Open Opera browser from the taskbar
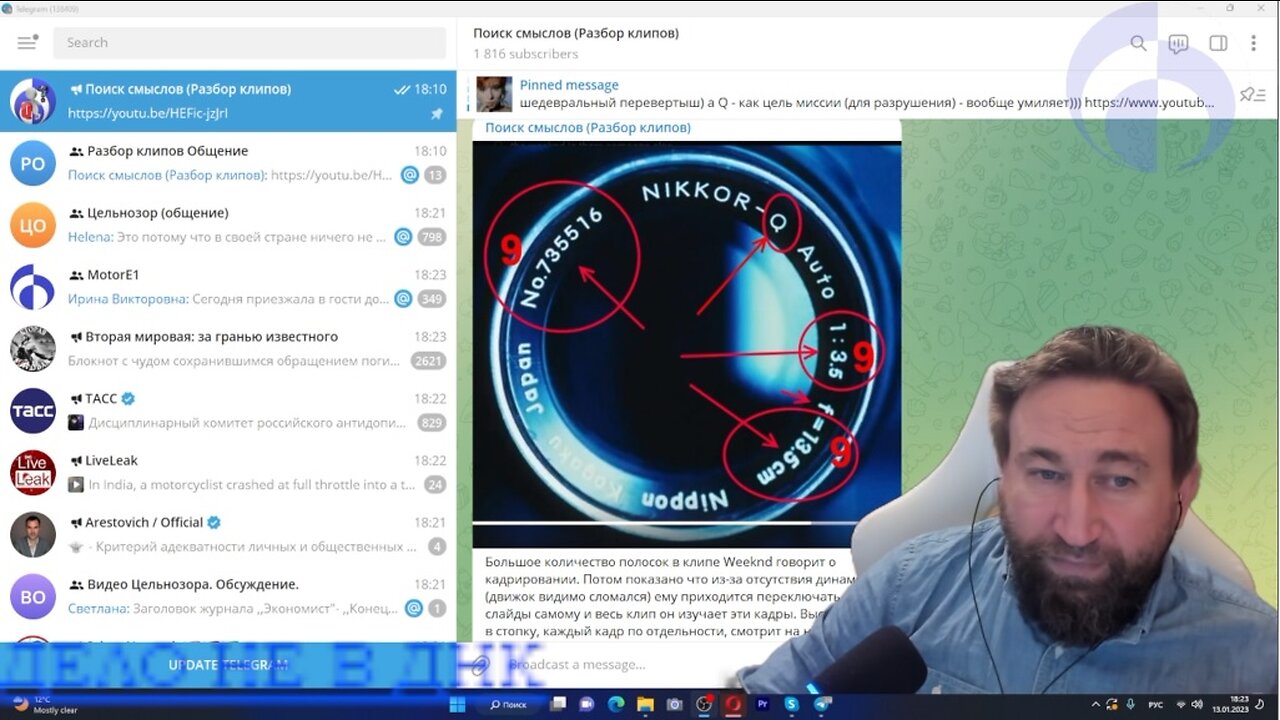This screenshot has height=720, width=1280. point(734,704)
